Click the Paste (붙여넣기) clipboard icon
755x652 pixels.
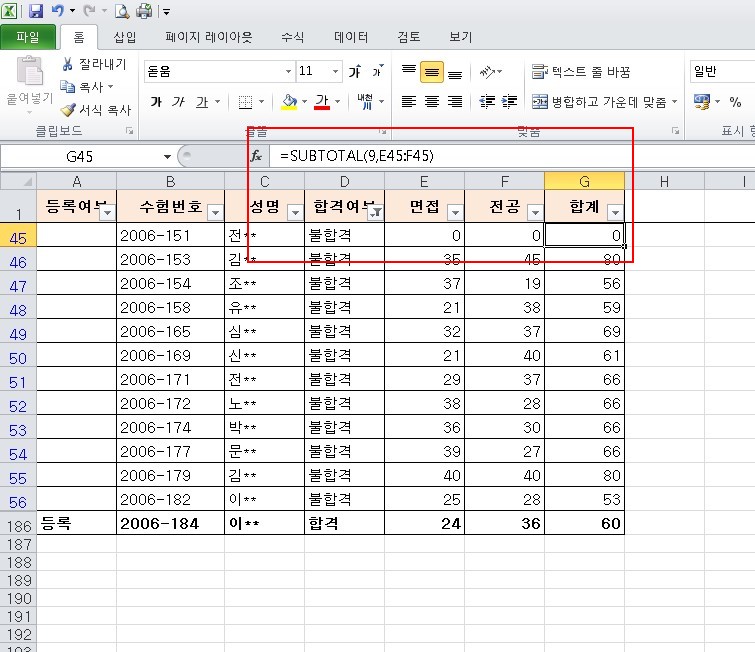pyautogui.click(x=30, y=70)
